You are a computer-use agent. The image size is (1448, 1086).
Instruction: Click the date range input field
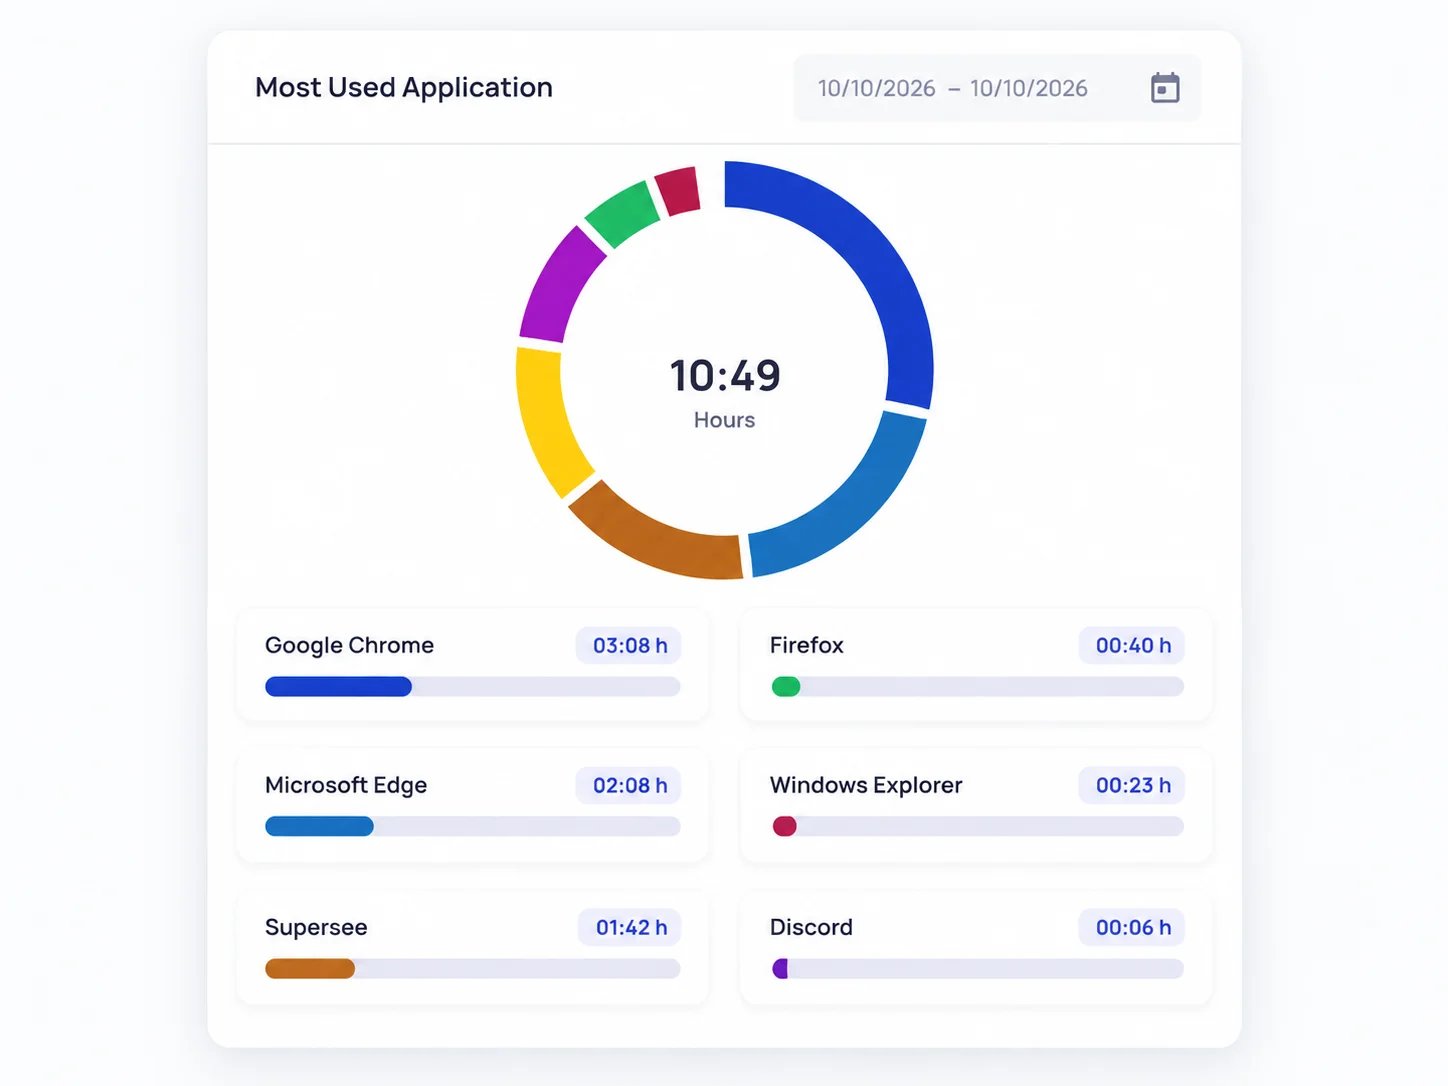tap(997, 88)
